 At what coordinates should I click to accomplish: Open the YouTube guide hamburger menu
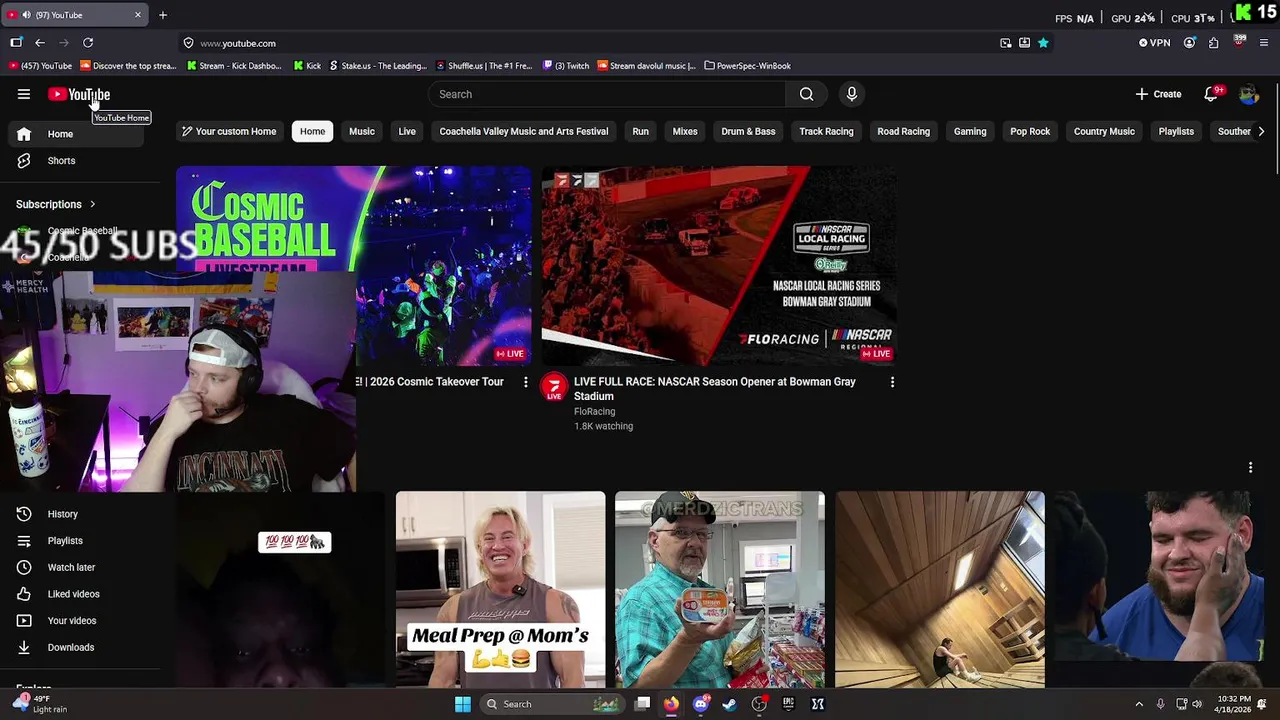[x=24, y=94]
